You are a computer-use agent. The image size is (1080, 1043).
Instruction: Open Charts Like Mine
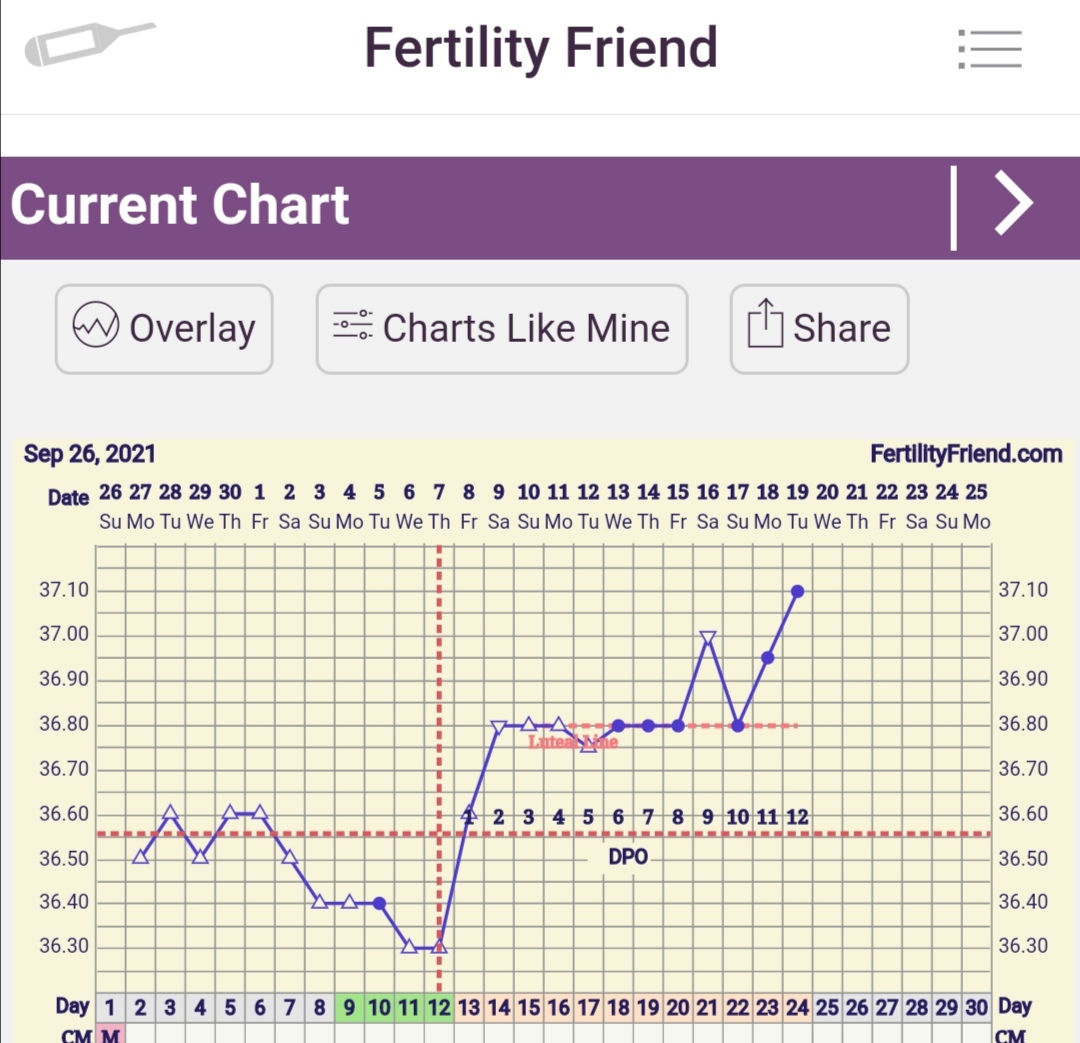point(502,329)
